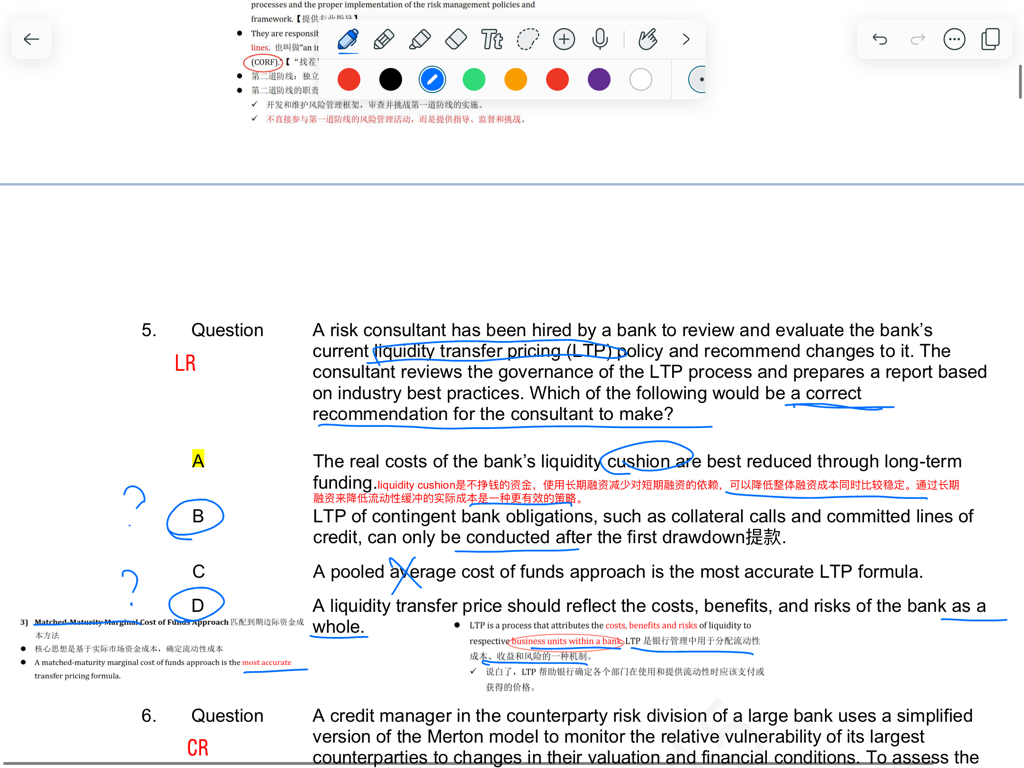This screenshot has height=768, width=1024.
Task: Go back with the left arrow button
Action: tap(31, 39)
